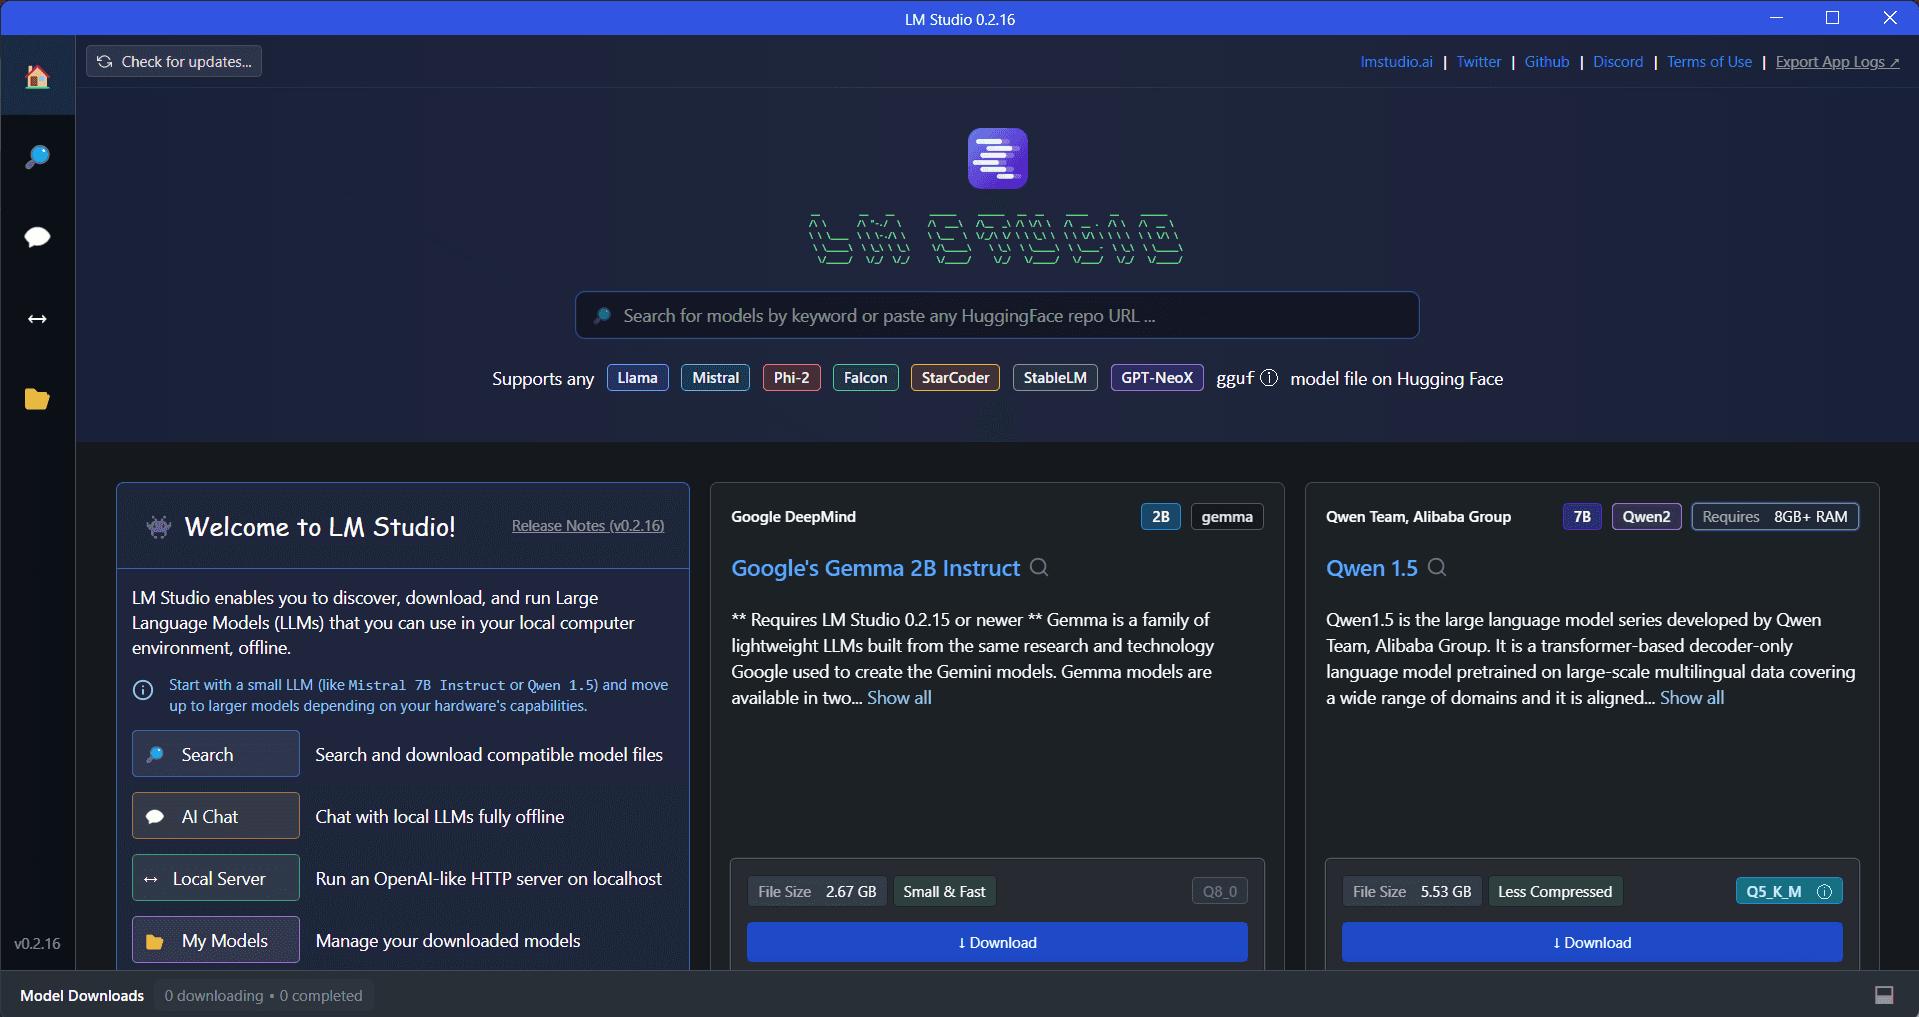Open the Search magnifier in the sidebar
Screen dimensions: 1919x1017
tap(37, 157)
